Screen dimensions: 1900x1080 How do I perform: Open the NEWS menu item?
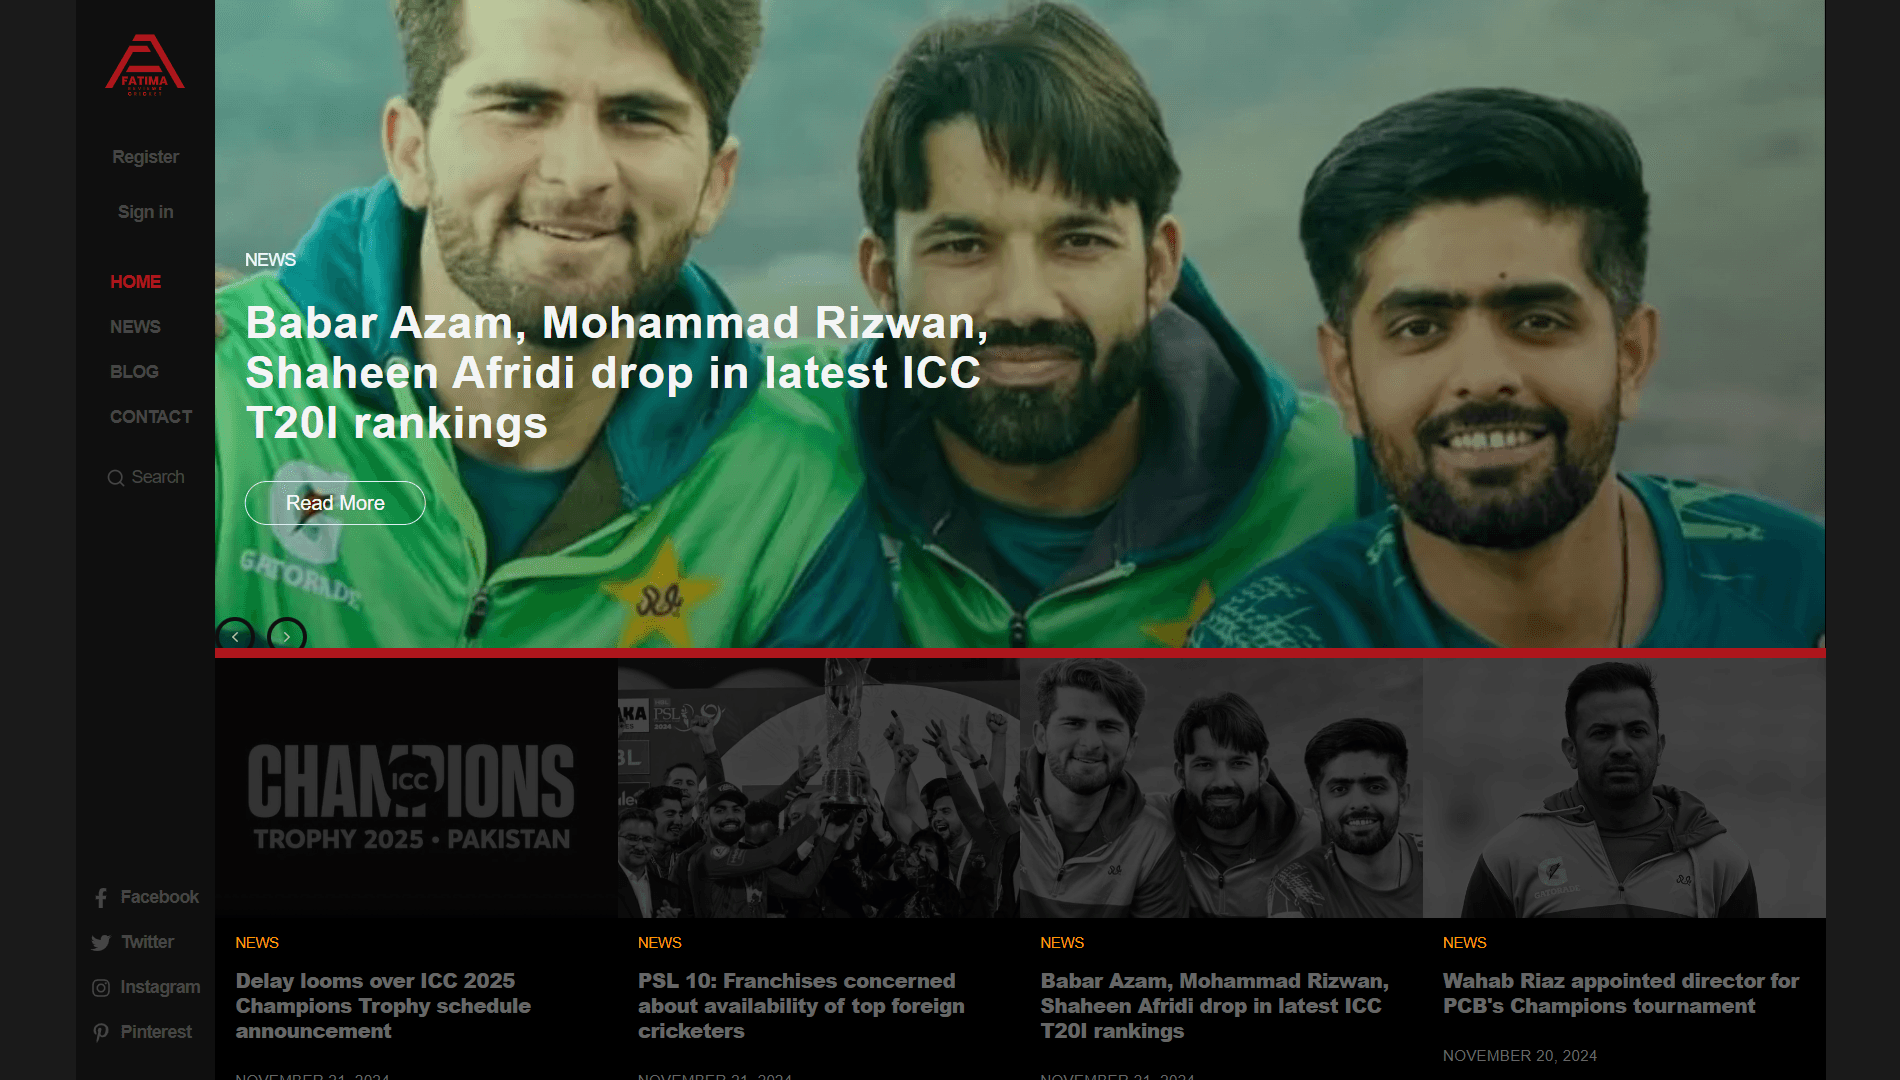click(x=135, y=327)
